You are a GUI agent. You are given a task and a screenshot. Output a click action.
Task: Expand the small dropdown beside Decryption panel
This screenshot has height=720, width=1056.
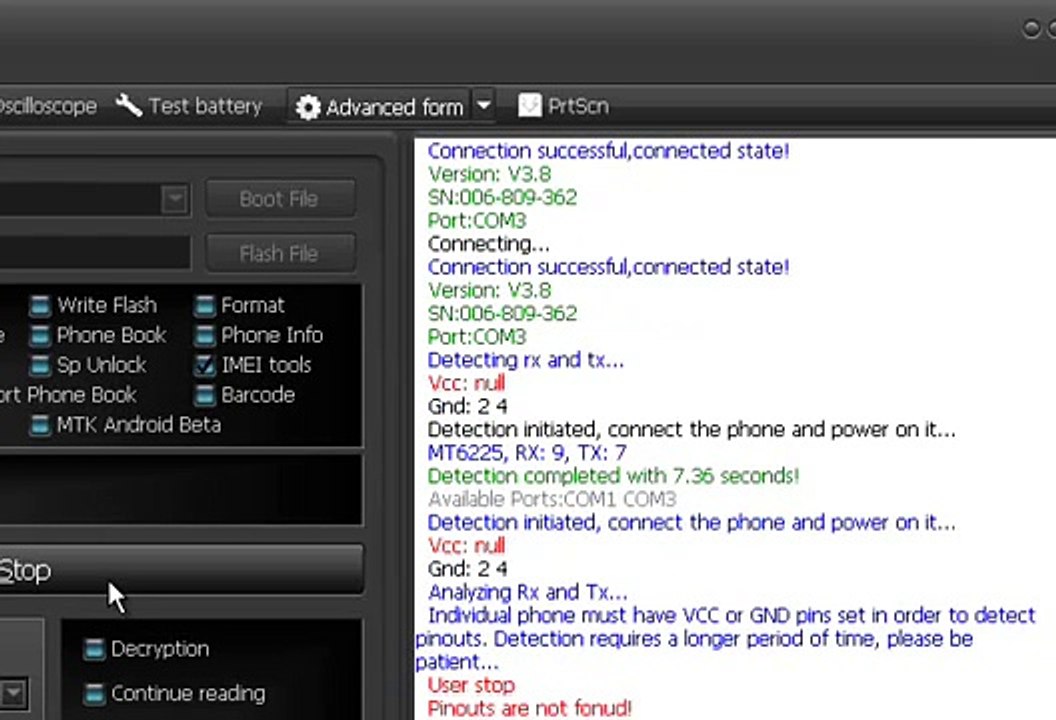13,693
